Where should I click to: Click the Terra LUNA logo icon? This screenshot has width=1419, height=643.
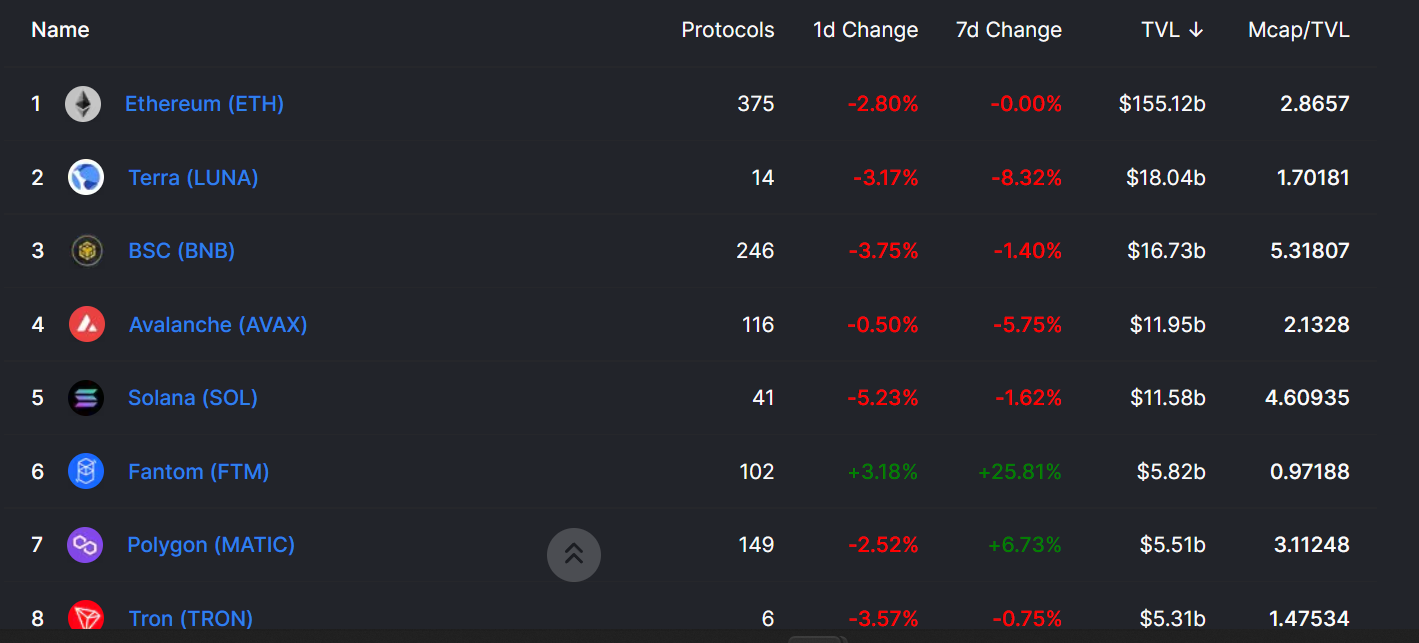click(x=86, y=178)
